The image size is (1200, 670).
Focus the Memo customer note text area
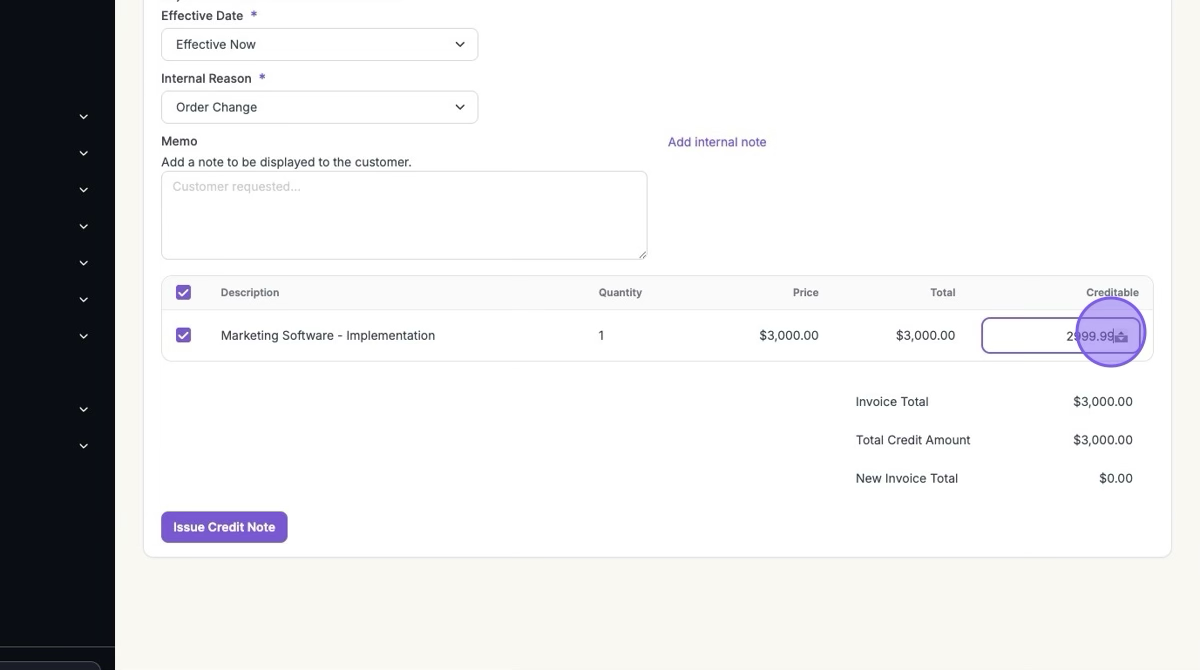(x=404, y=215)
